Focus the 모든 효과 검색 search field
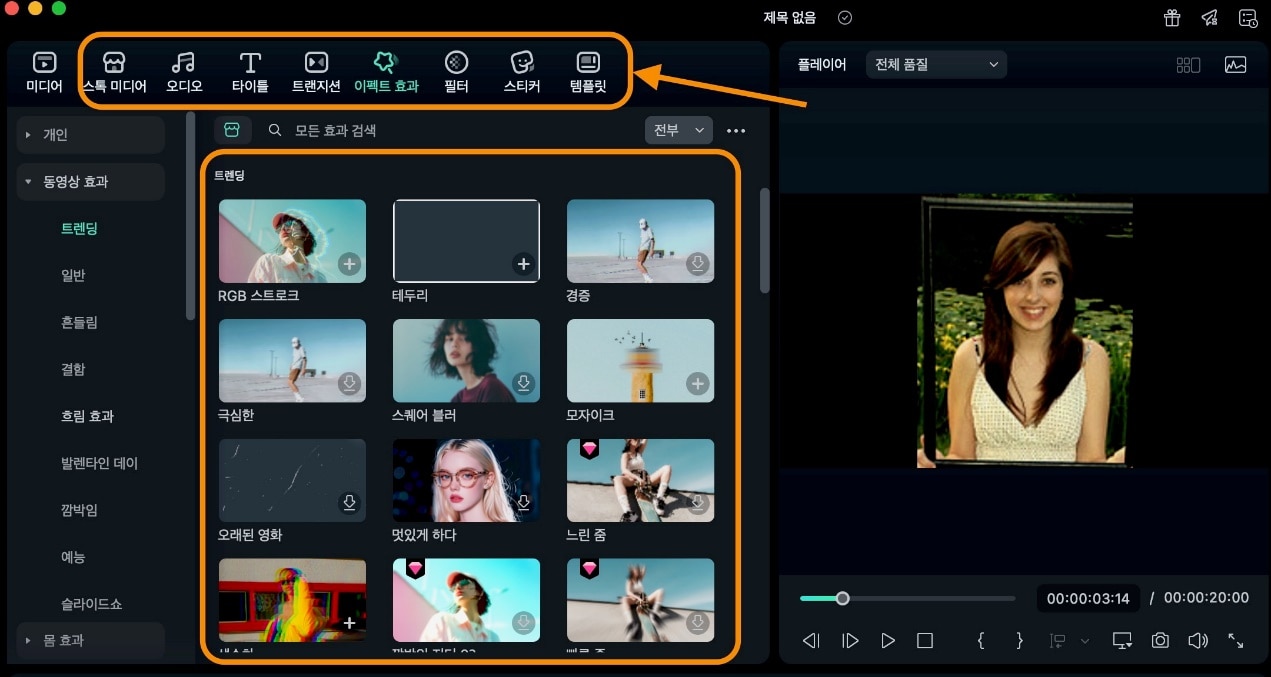The height and width of the screenshot is (677, 1271). [450, 130]
